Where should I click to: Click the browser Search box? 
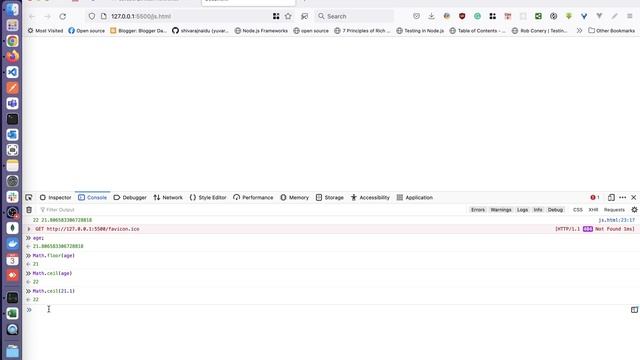point(355,16)
